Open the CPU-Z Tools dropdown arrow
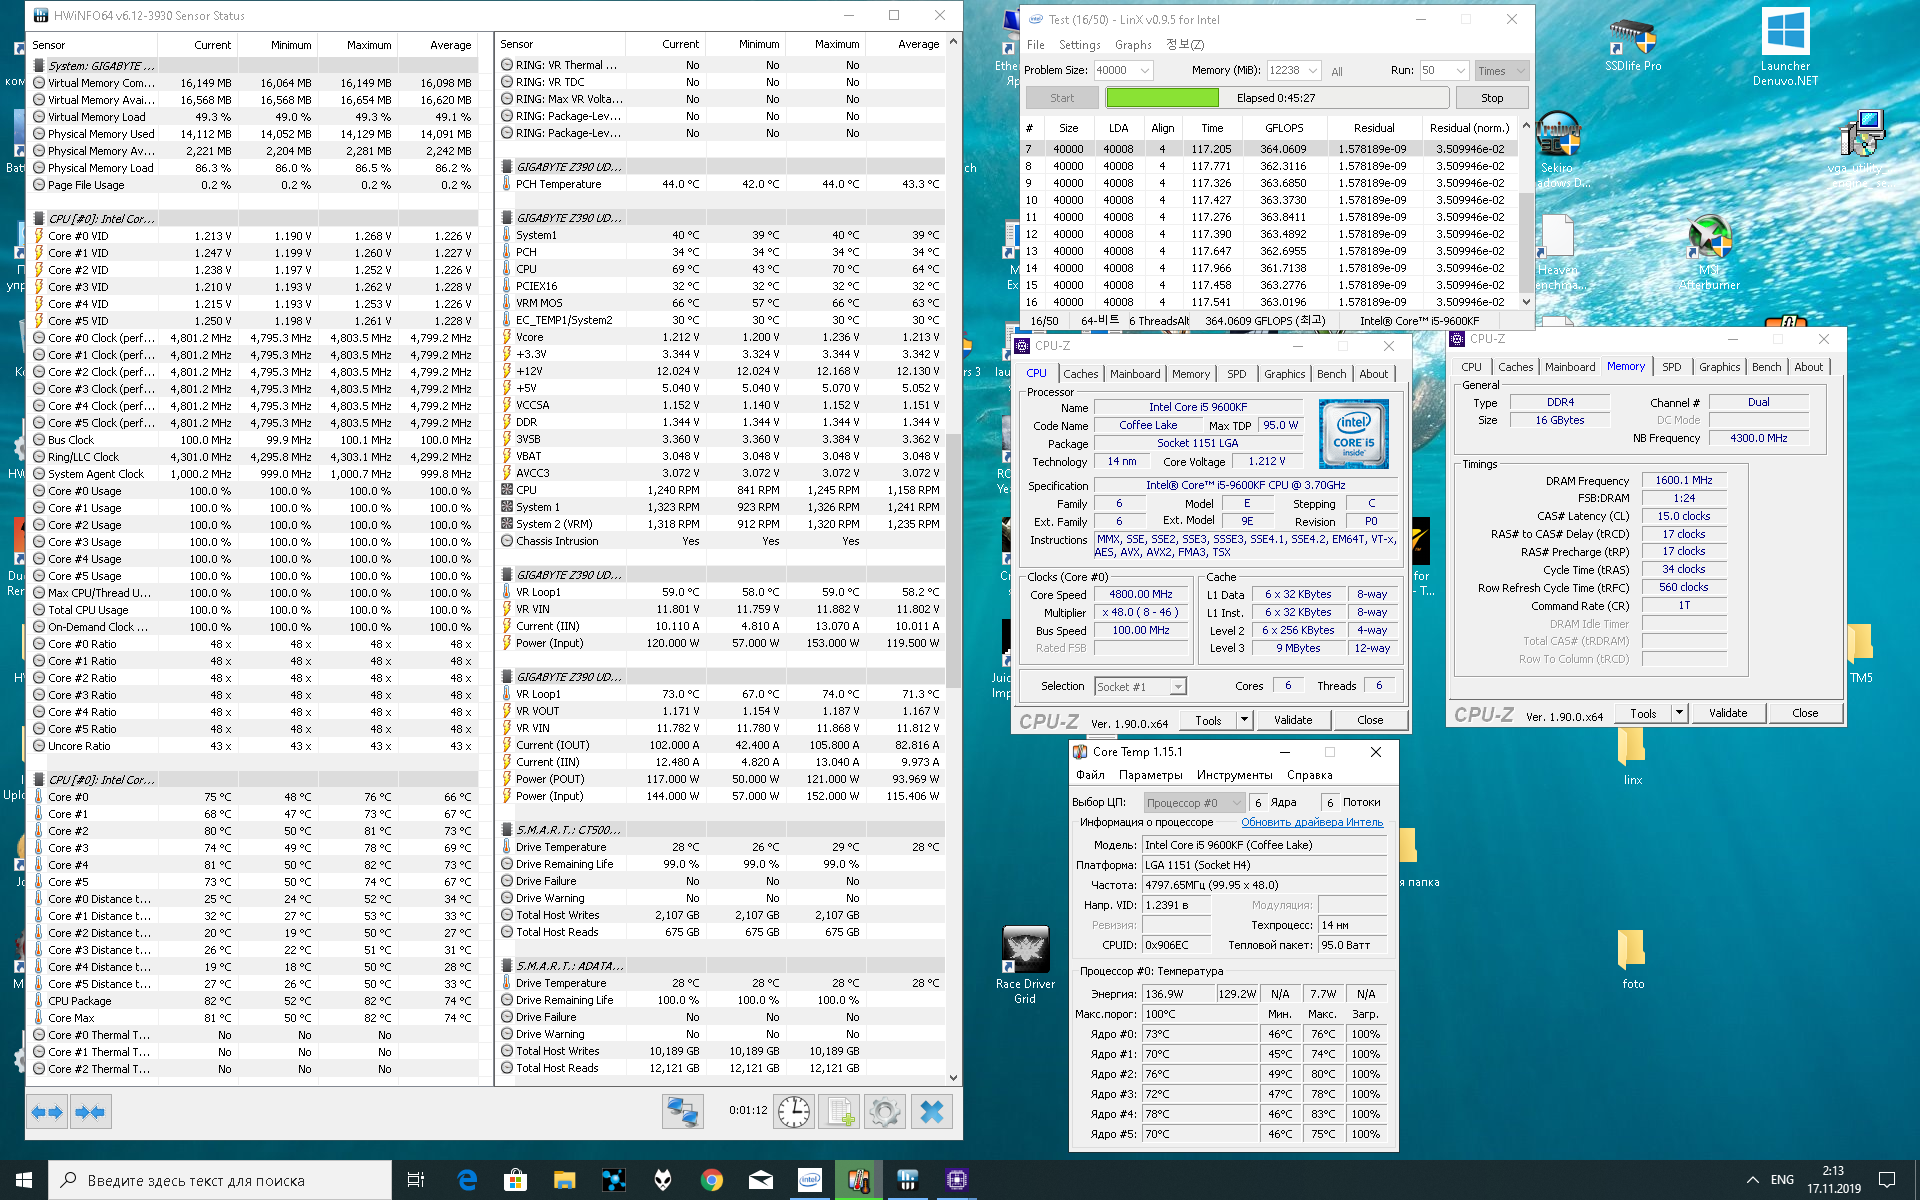Image resolution: width=1920 pixels, height=1200 pixels. (x=1243, y=720)
